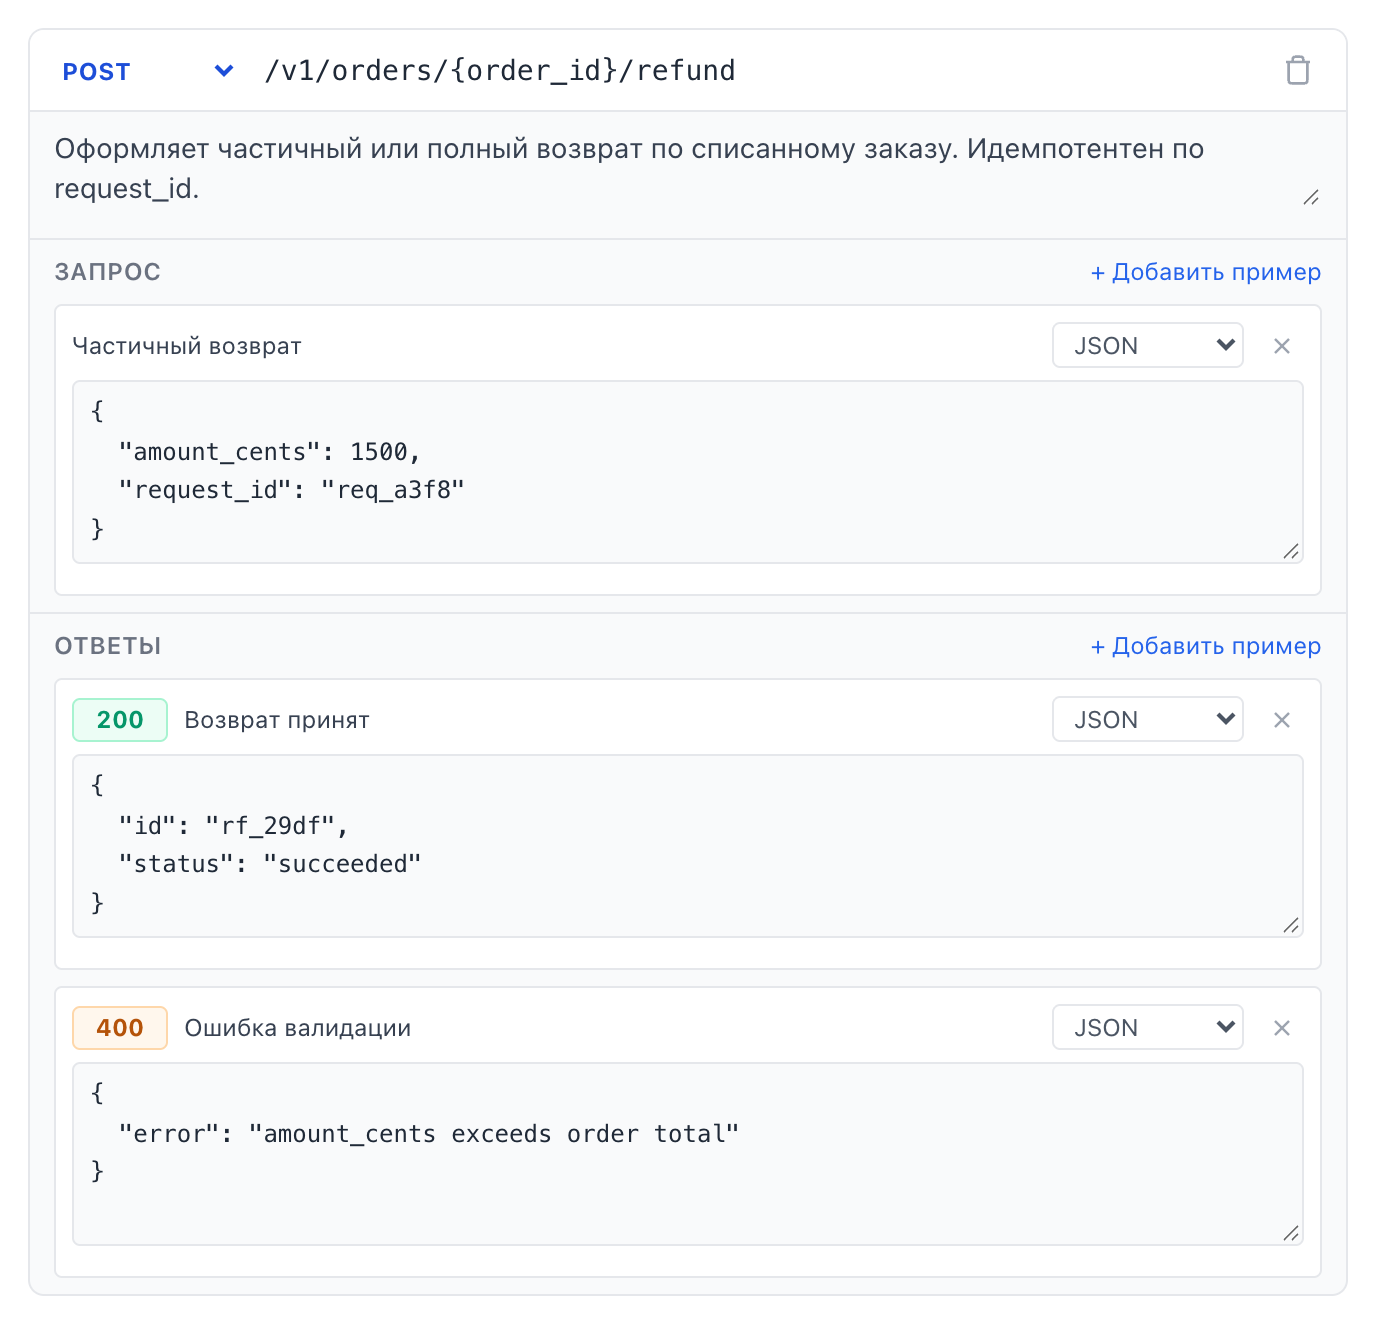
Task: Delete endpoint with the trash icon
Action: tap(1297, 71)
